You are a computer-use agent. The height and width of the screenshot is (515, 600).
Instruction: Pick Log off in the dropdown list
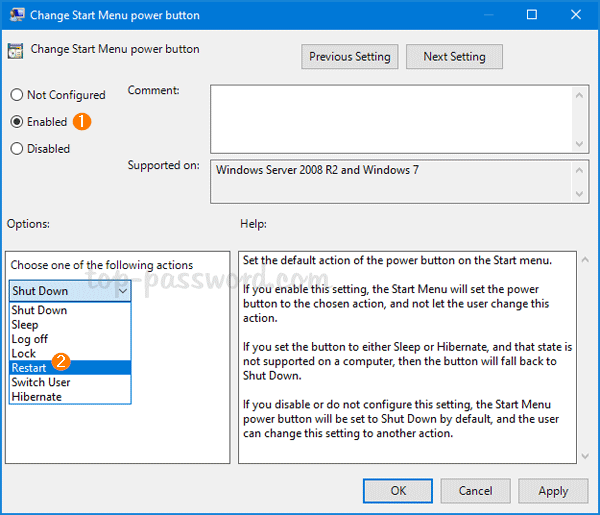(x=30, y=339)
